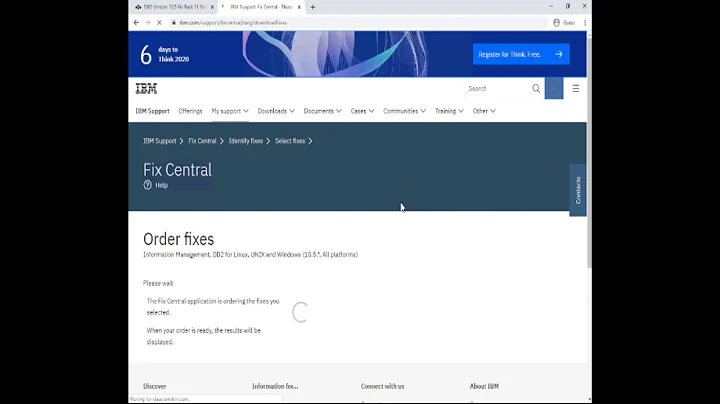Click the IBM logo
The width and height of the screenshot is (720, 404).
(x=146, y=89)
